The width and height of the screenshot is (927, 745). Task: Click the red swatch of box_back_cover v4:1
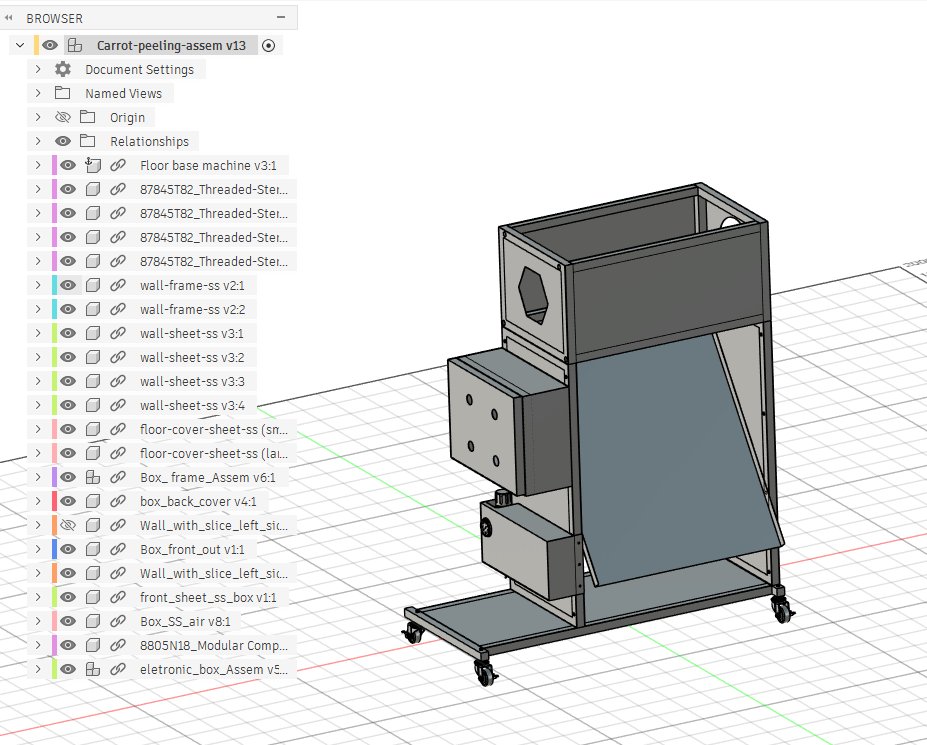coord(54,501)
